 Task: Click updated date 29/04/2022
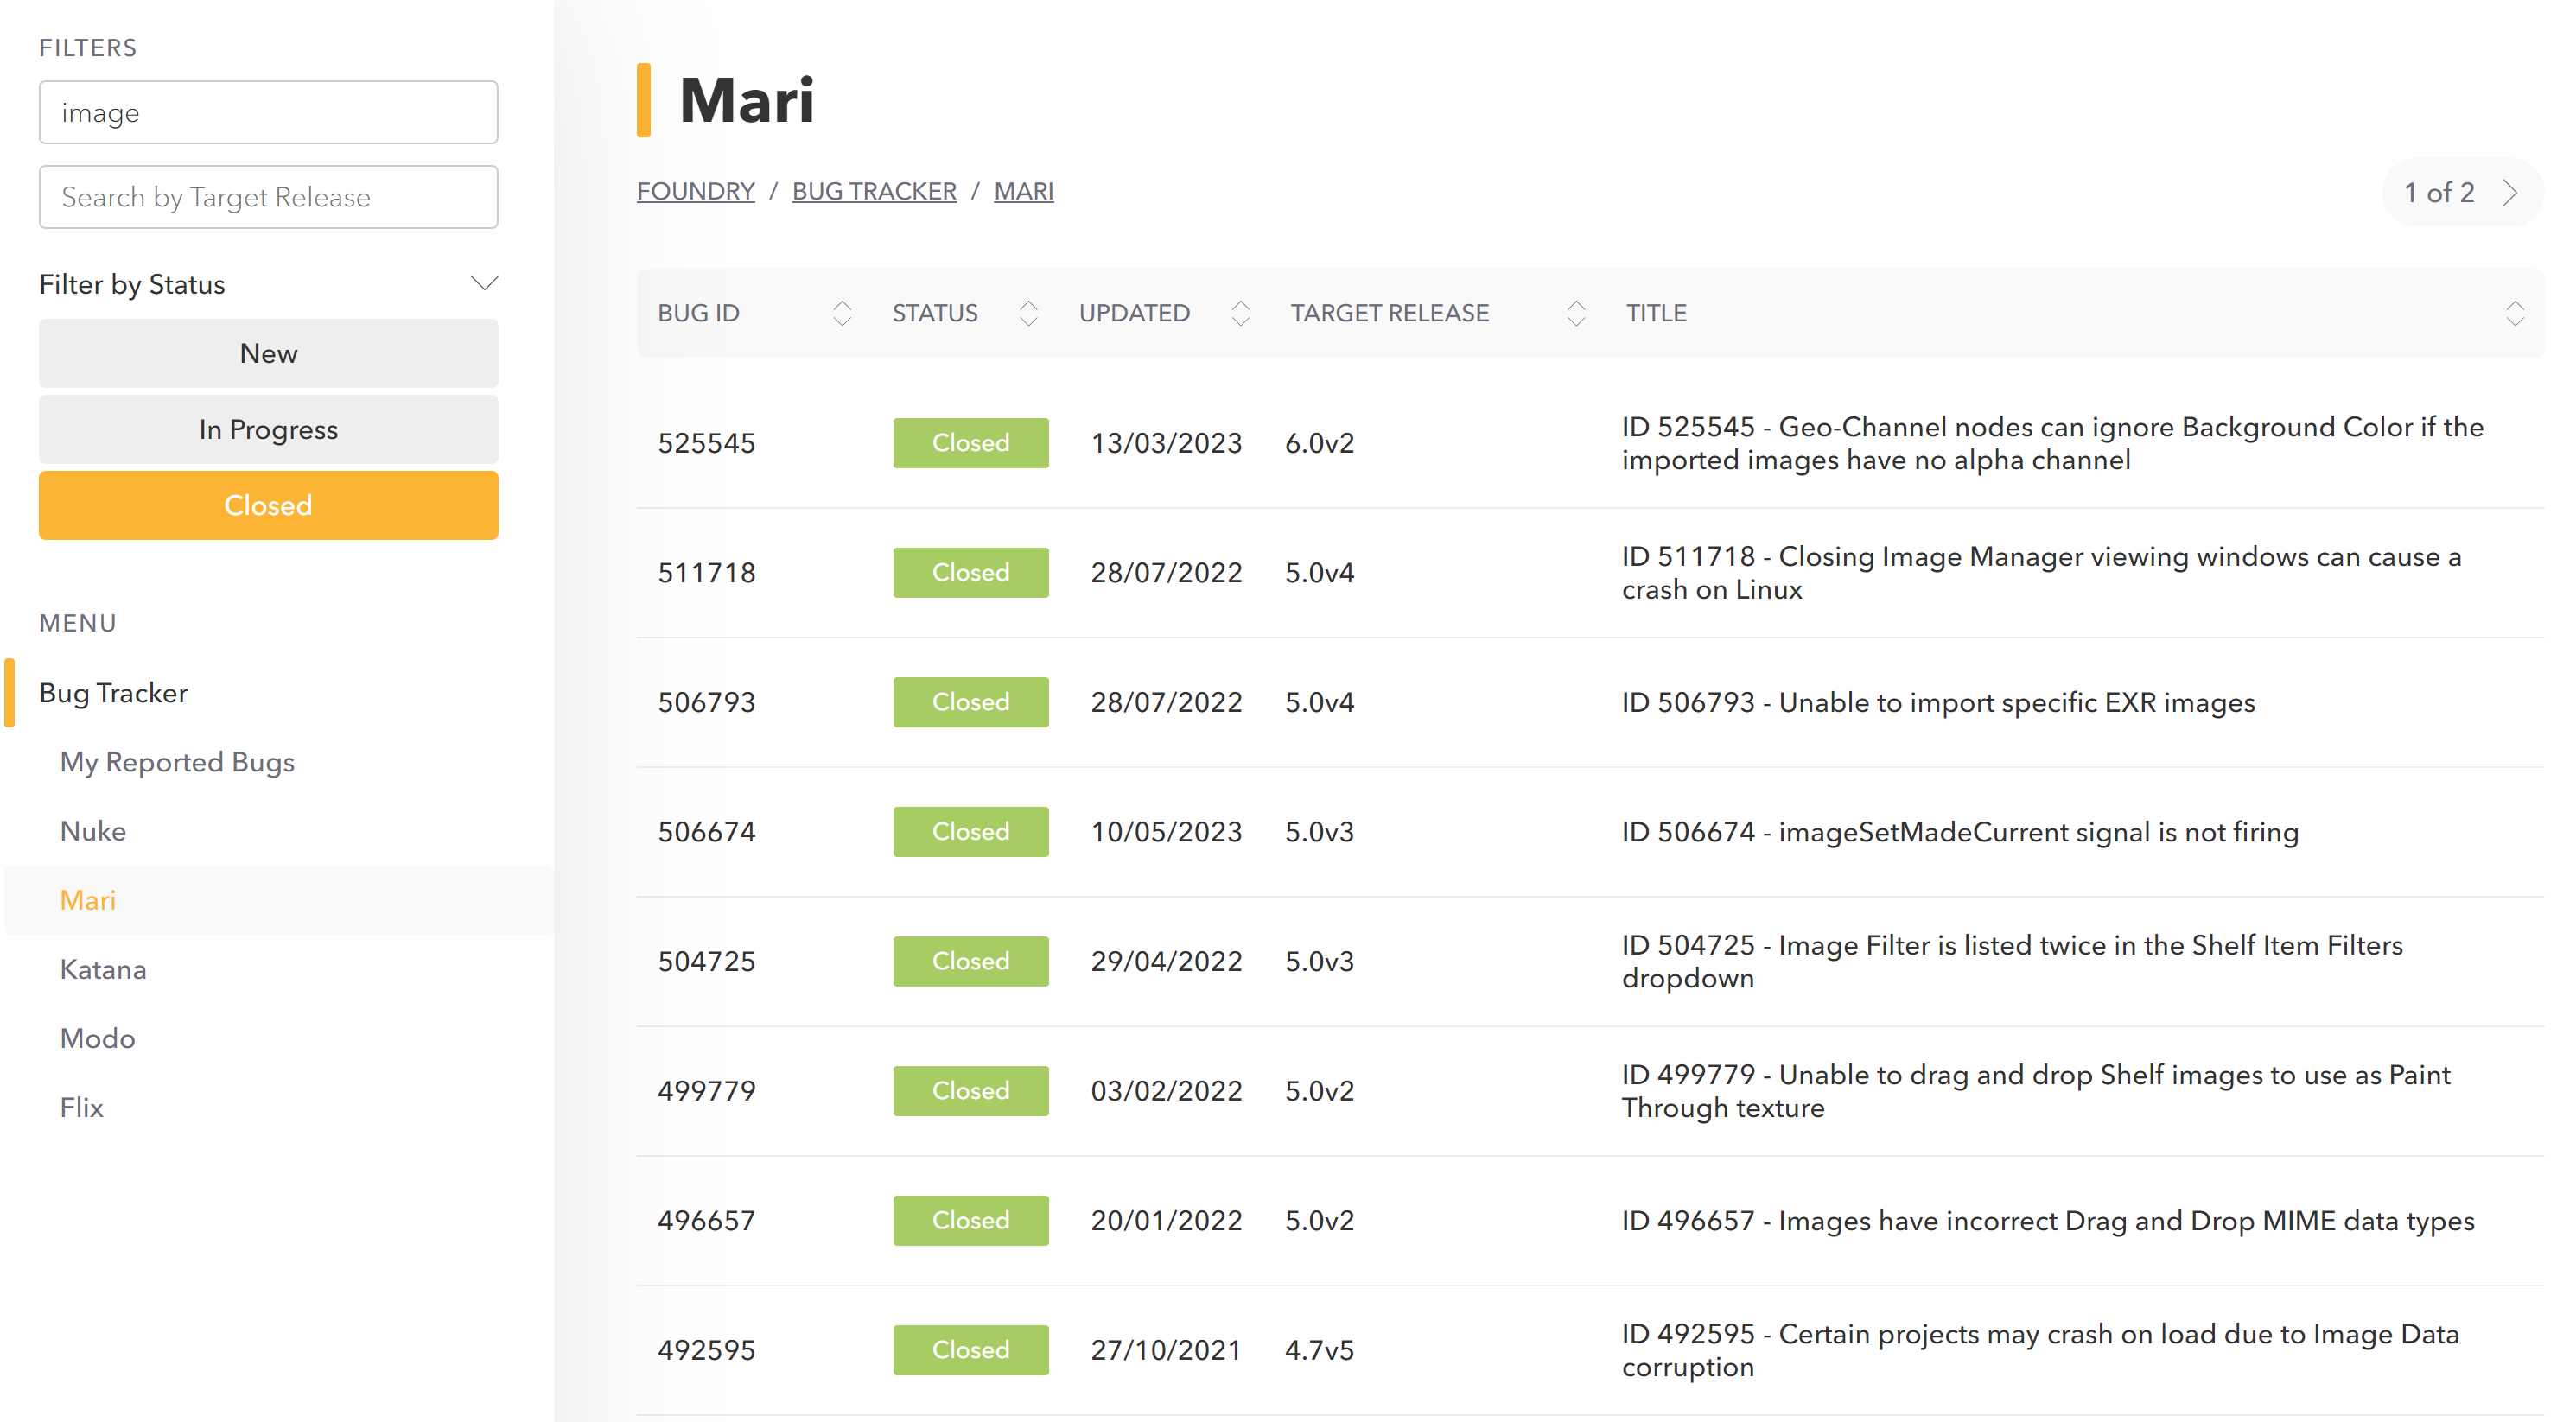pos(1166,961)
